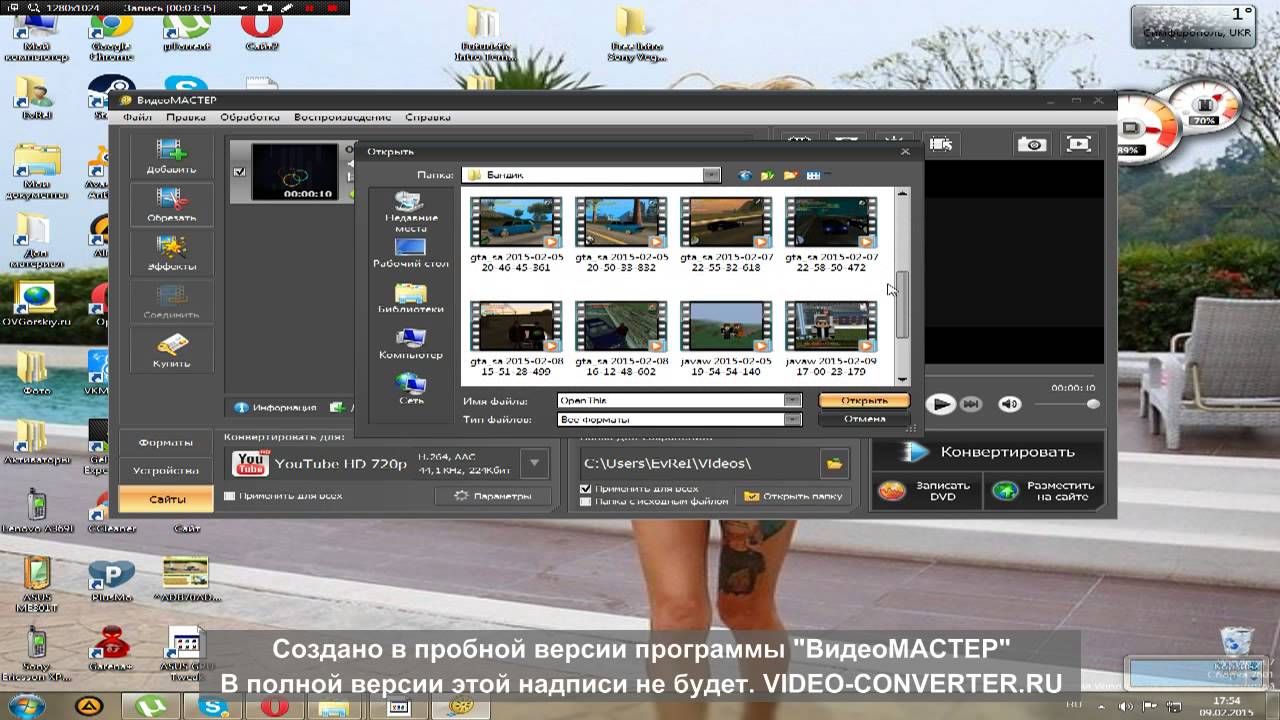Open Недавние места in dialog sidebar
This screenshot has height=720, width=1280.
pyautogui.click(x=410, y=212)
